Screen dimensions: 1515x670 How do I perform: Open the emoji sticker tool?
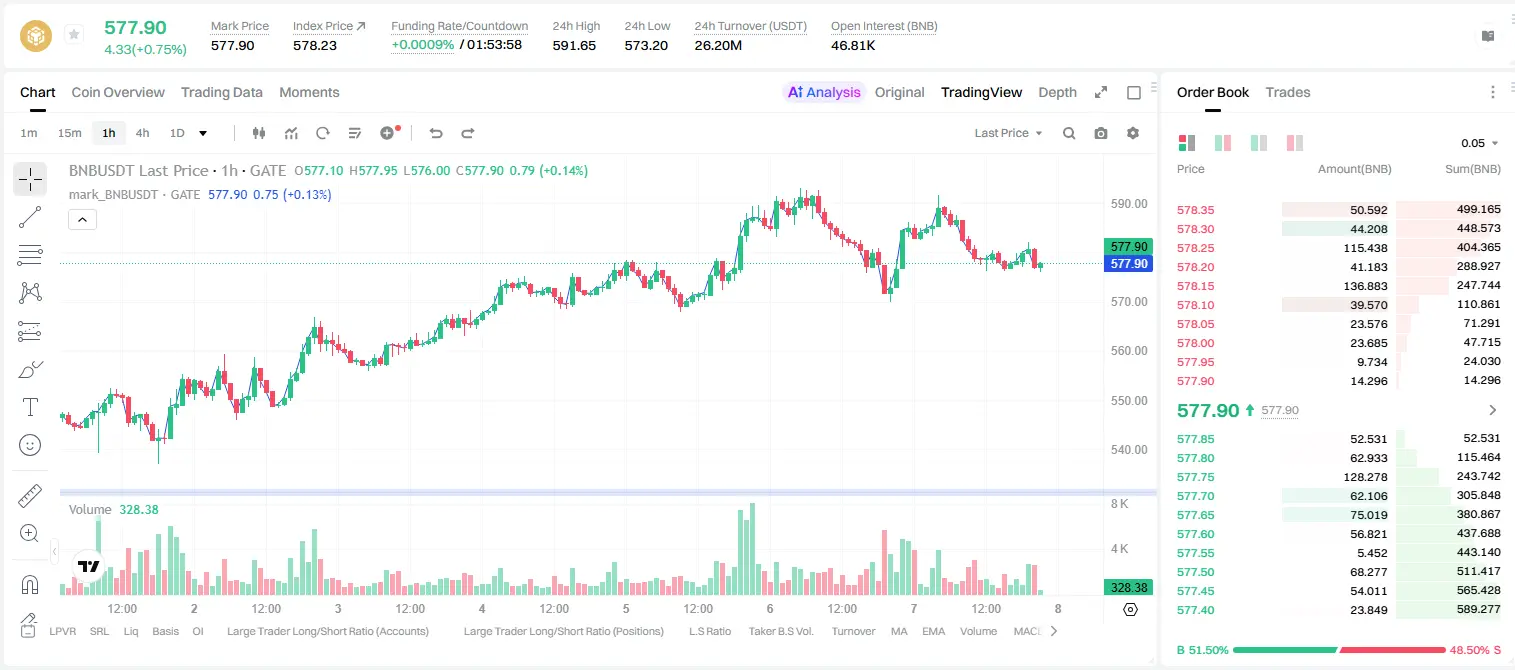(x=30, y=445)
